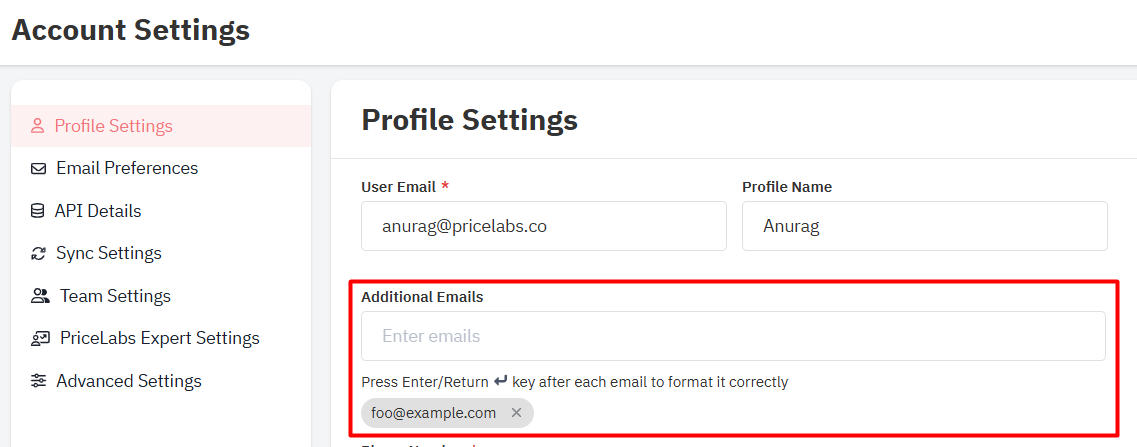
Task: Go to the API Details section
Action: pos(98,211)
